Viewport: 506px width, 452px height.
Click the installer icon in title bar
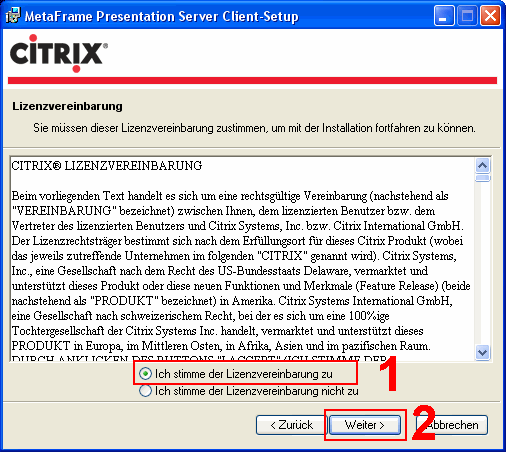click(x=13, y=15)
